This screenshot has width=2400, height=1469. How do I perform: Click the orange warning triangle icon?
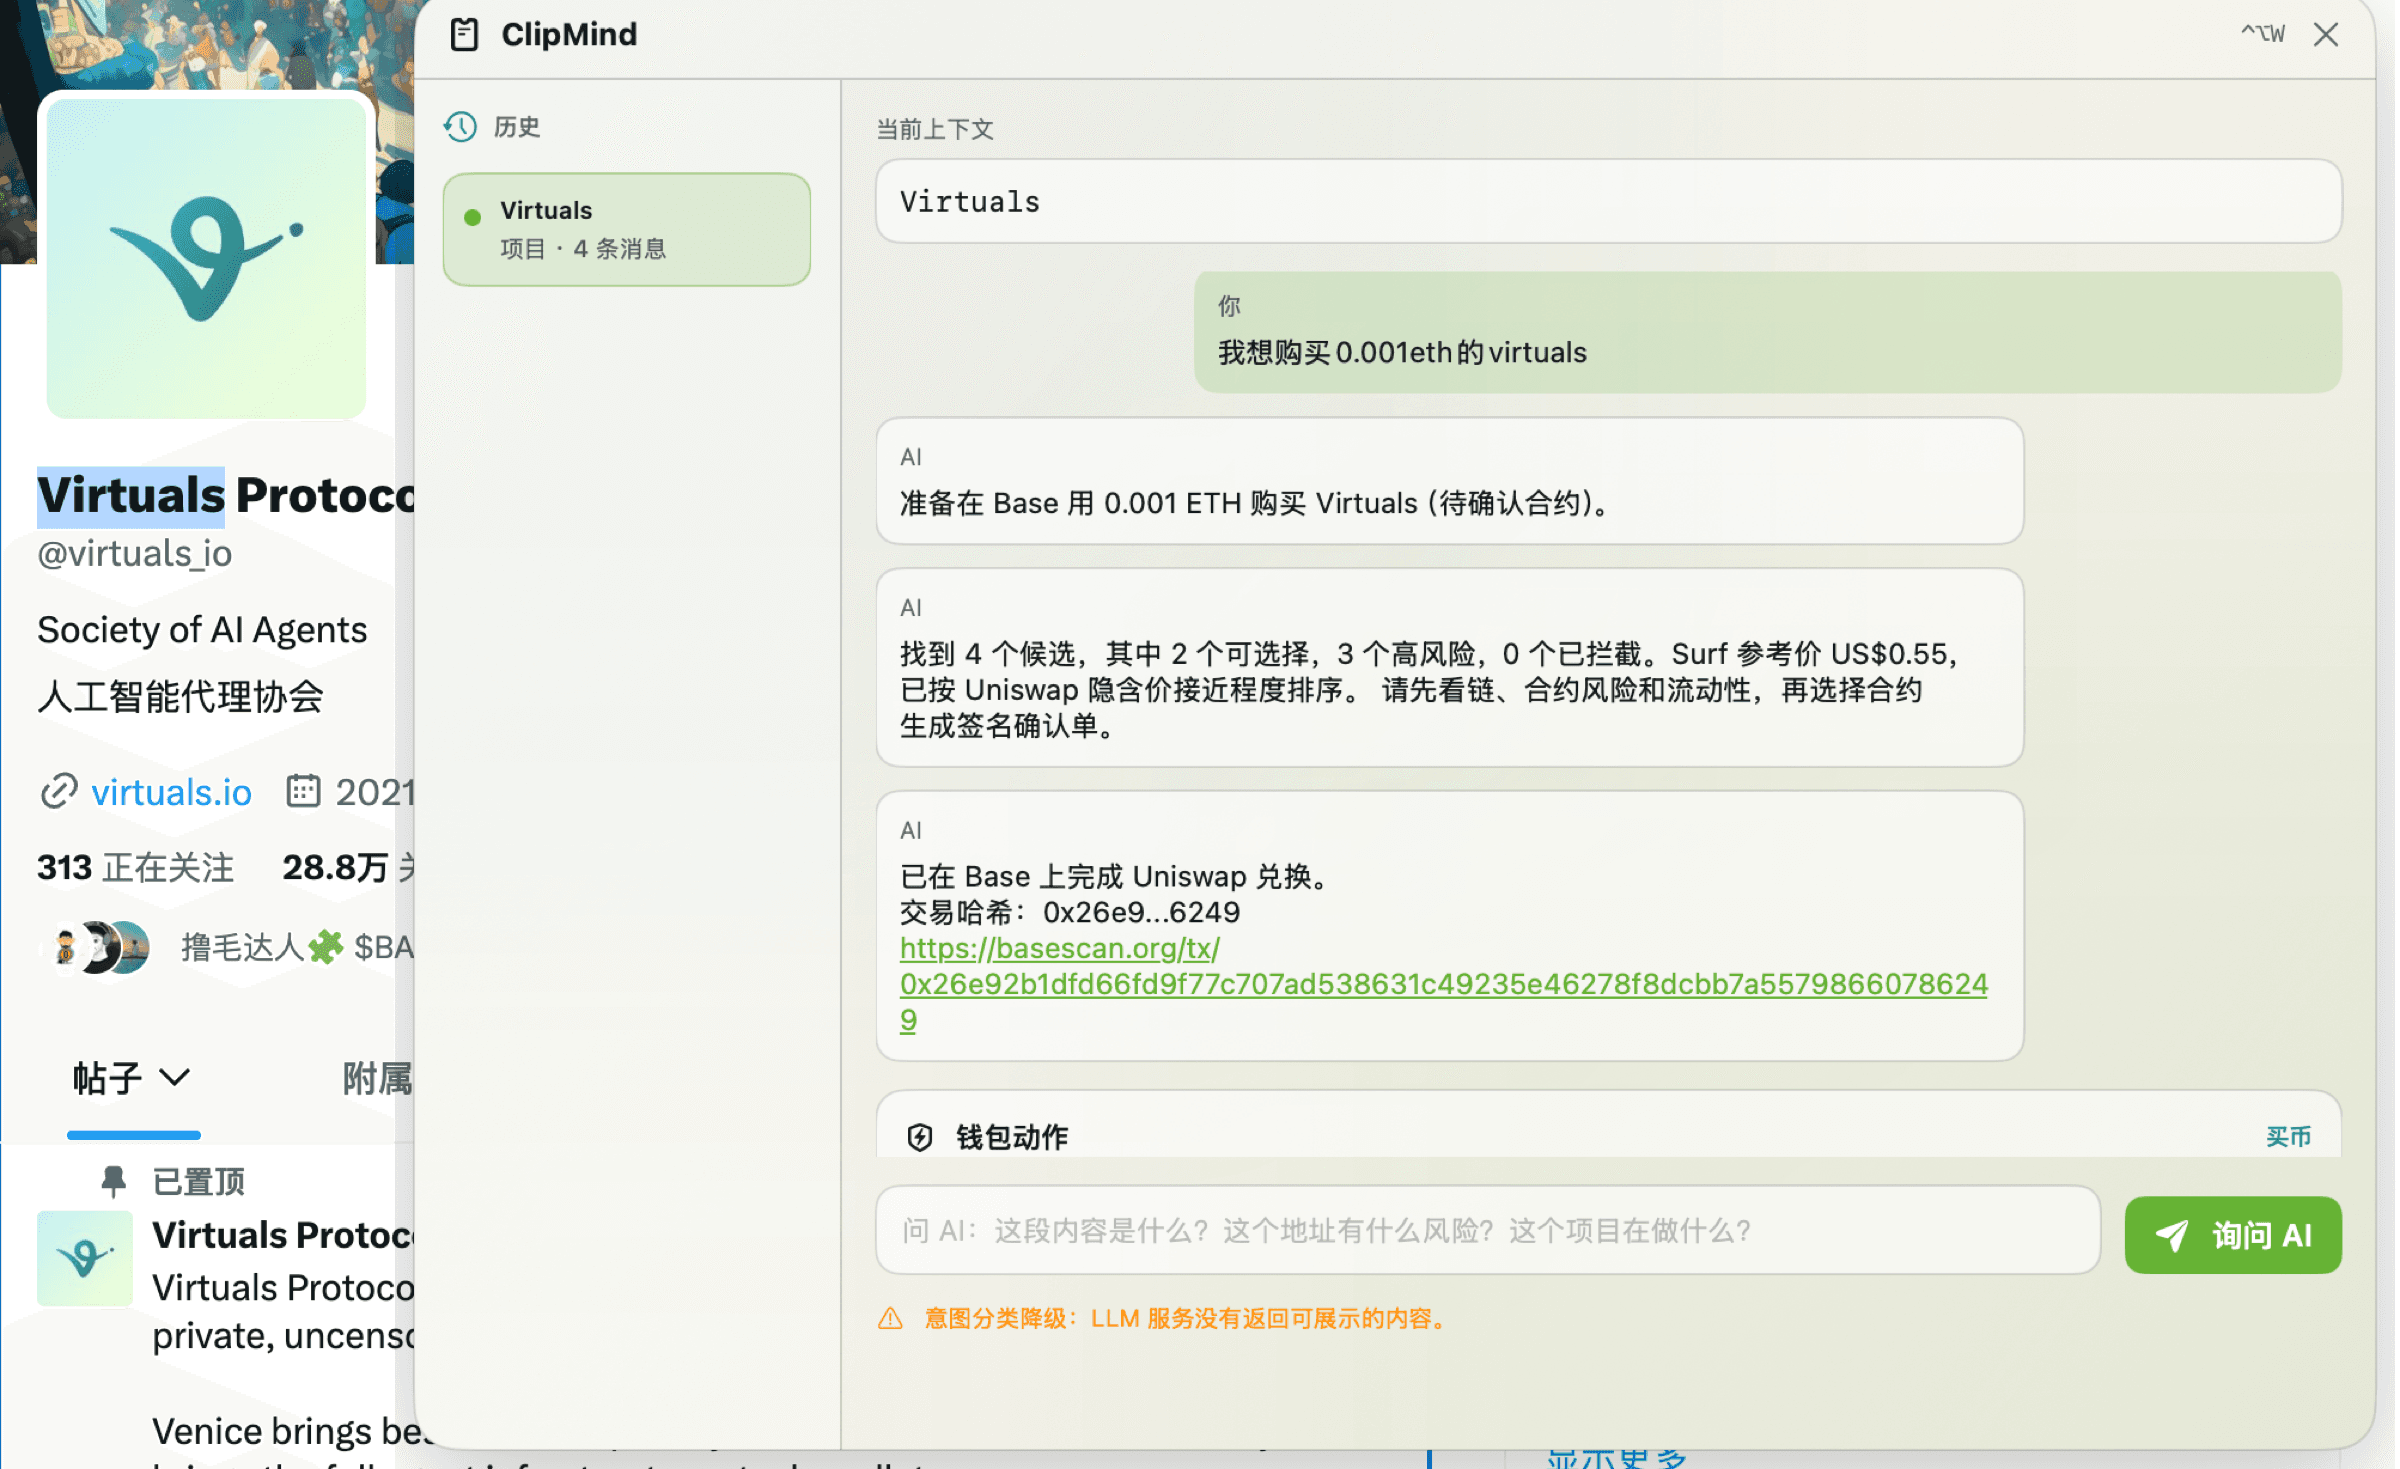pyautogui.click(x=890, y=1319)
